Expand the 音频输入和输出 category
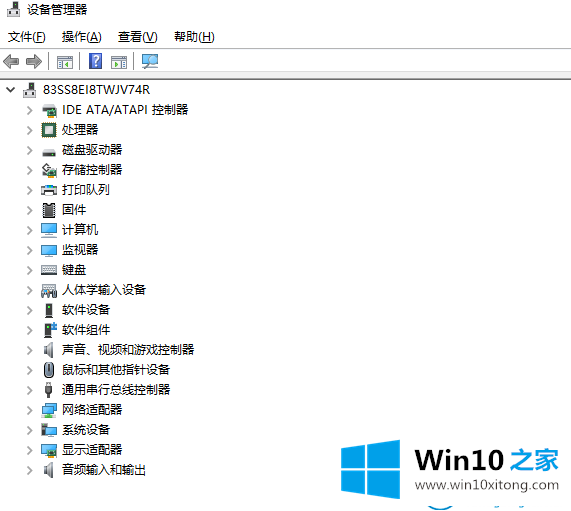The image size is (571, 511). (30, 471)
